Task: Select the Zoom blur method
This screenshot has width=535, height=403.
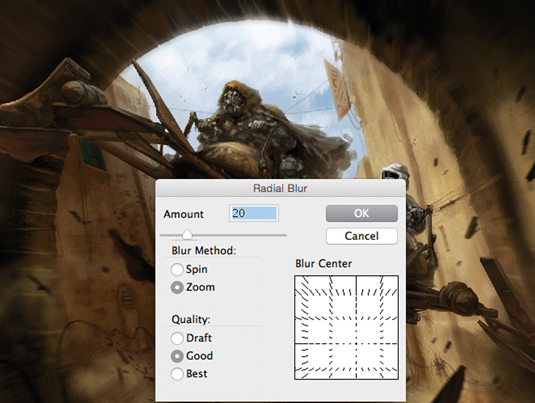Action: [x=177, y=287]
